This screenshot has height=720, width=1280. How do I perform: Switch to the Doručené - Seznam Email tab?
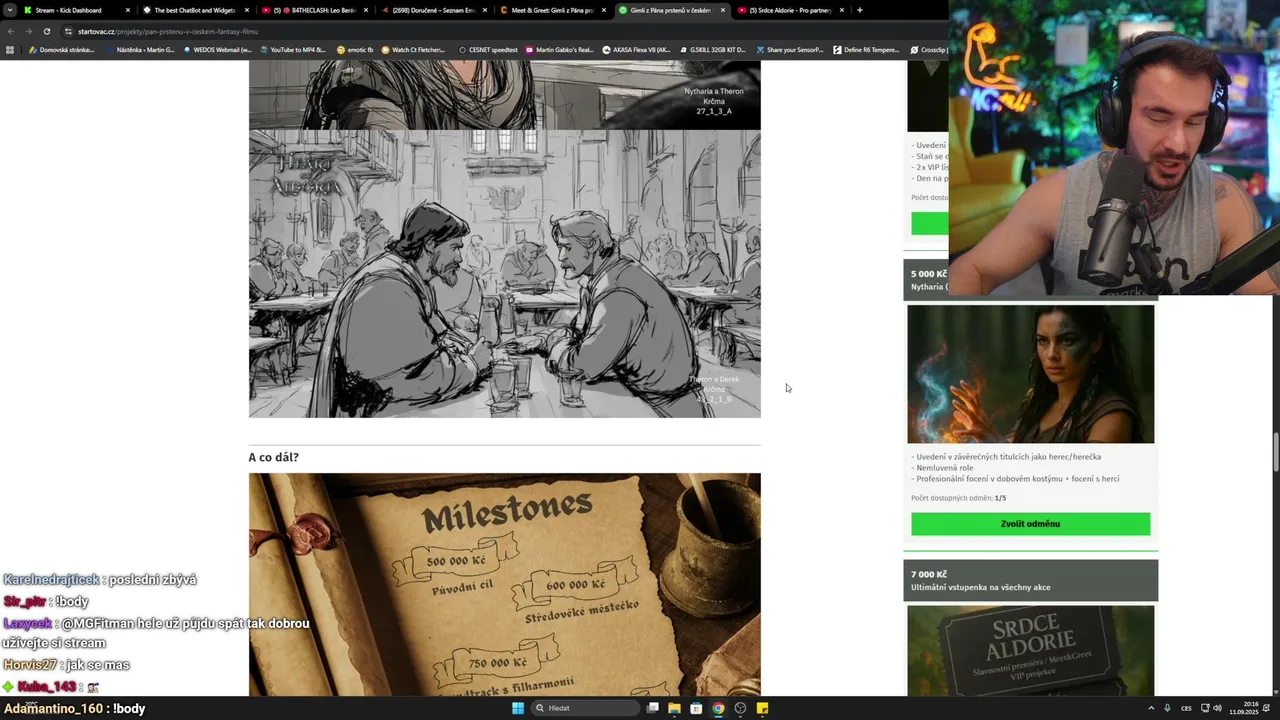(434, 10)
